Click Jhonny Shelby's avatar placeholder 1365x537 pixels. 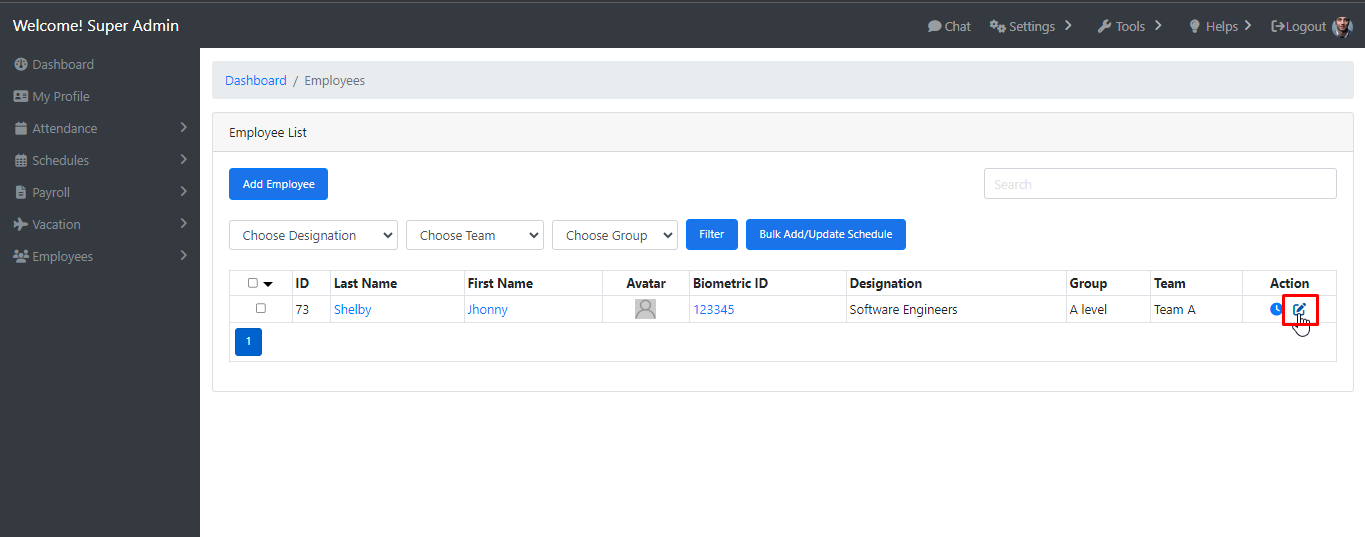(x=645, y=309)
